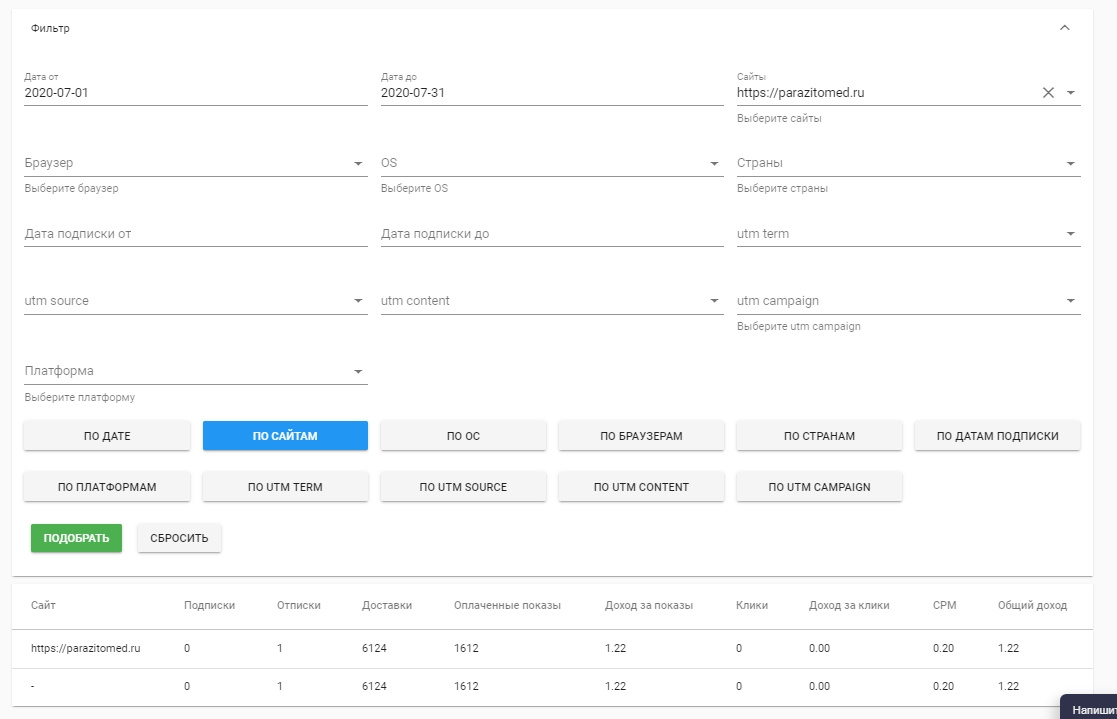Click the Сайт column header

tap(43, 605)
